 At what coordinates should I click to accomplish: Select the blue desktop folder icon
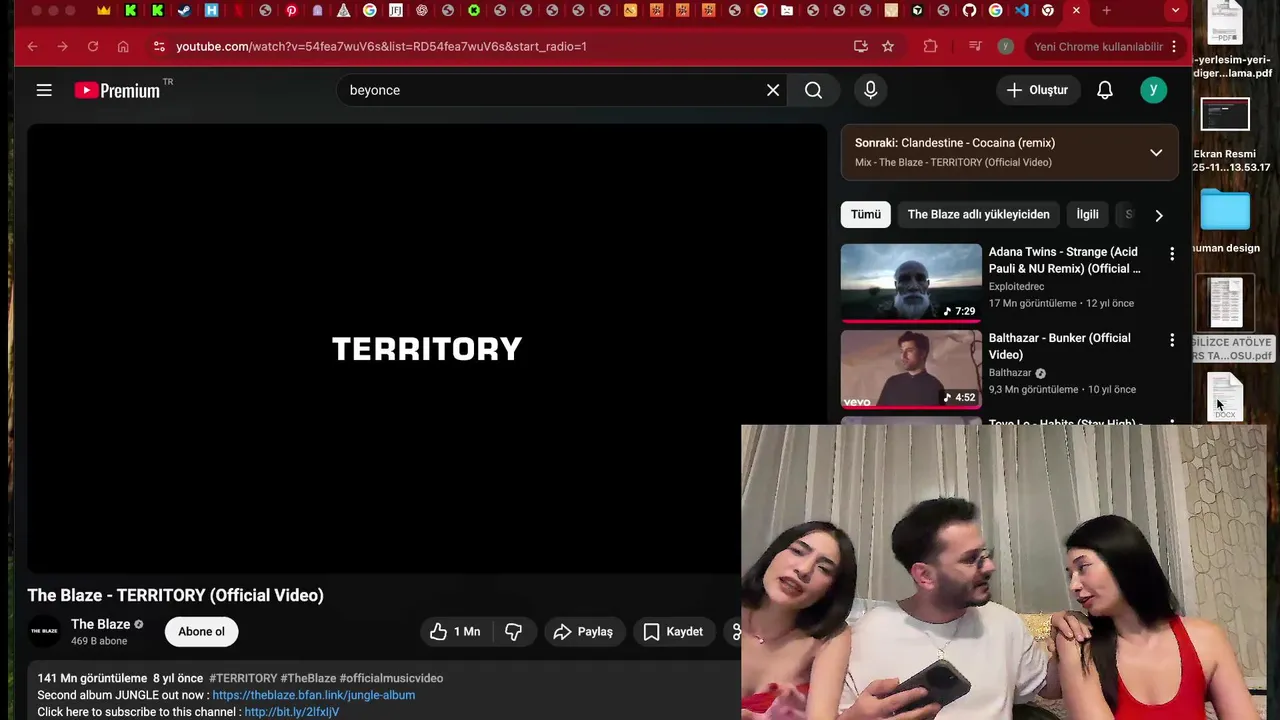[1225, 211]
